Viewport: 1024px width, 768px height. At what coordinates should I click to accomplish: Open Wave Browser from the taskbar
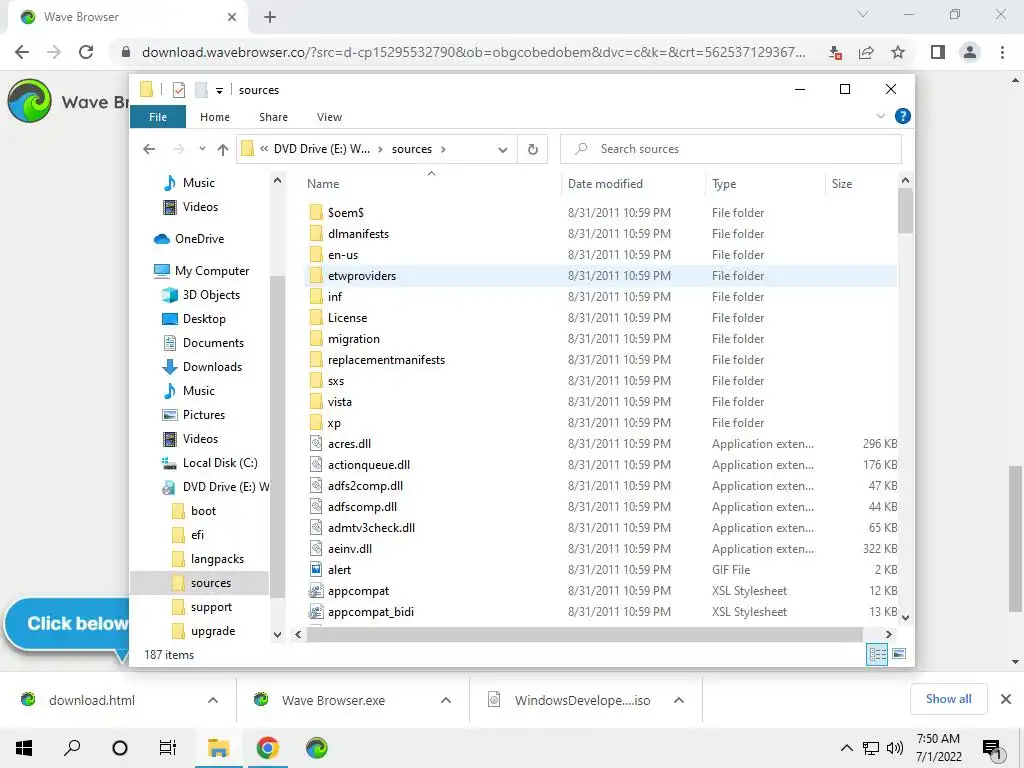317,748
